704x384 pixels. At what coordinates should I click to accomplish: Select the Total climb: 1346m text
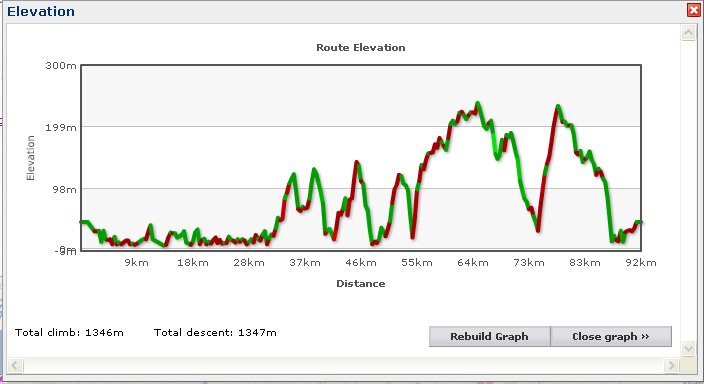69,333
